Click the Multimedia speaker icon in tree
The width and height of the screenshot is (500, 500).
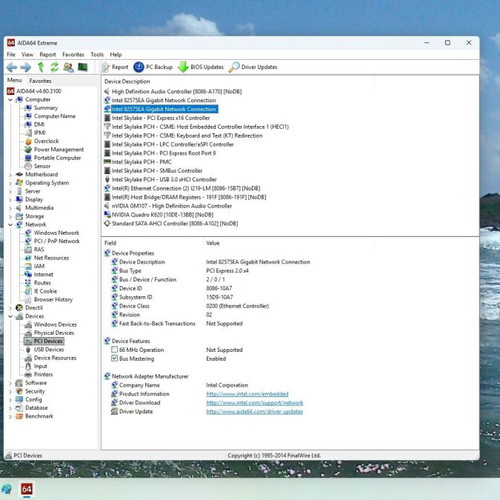point(19,208)
